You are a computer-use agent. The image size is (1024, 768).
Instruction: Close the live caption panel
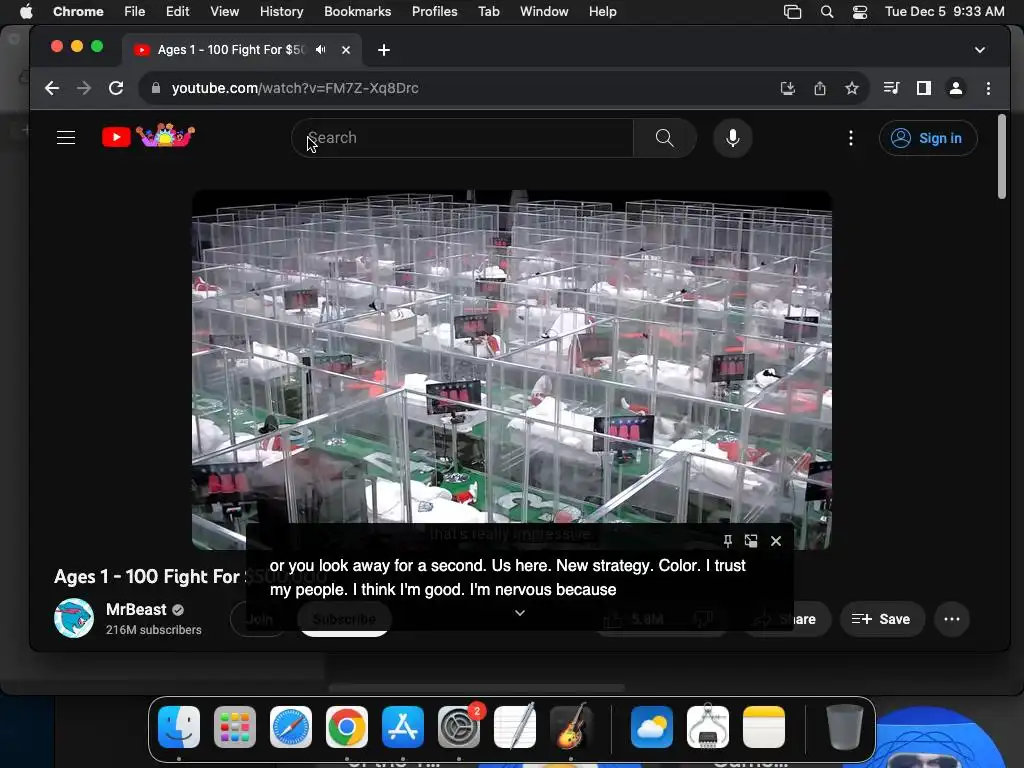[x=776, y=541]
